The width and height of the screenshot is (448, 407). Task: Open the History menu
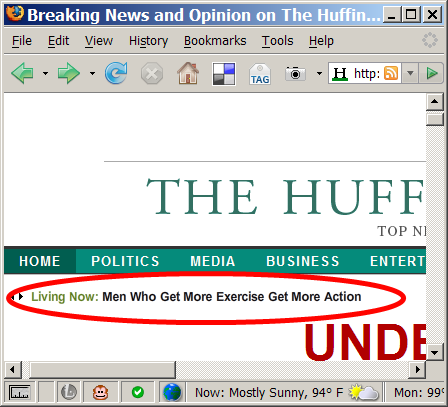(148, 41)
